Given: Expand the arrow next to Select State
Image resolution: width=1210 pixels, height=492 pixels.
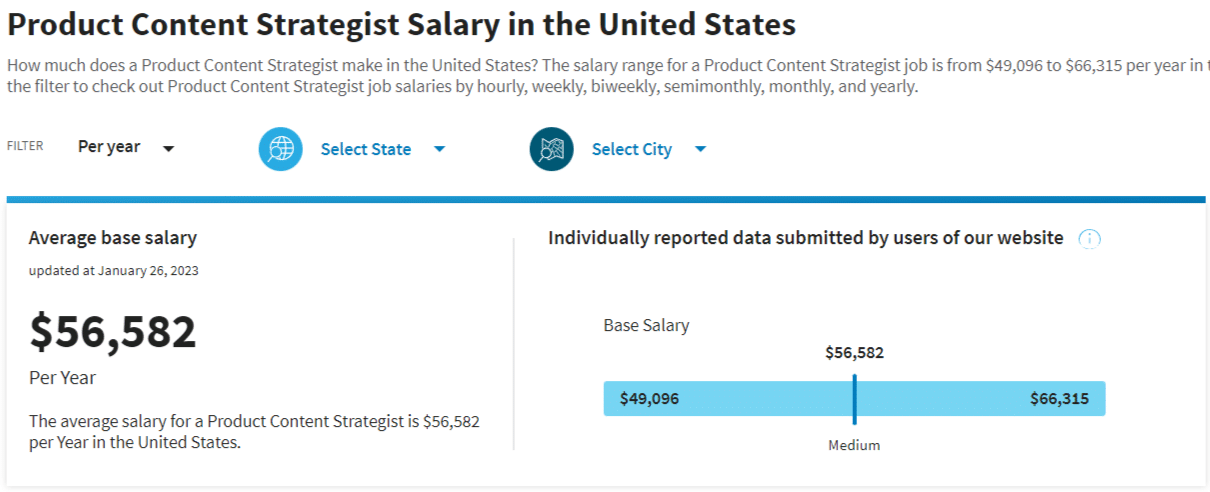Looking at the screenshot, I should coord(439,149).
